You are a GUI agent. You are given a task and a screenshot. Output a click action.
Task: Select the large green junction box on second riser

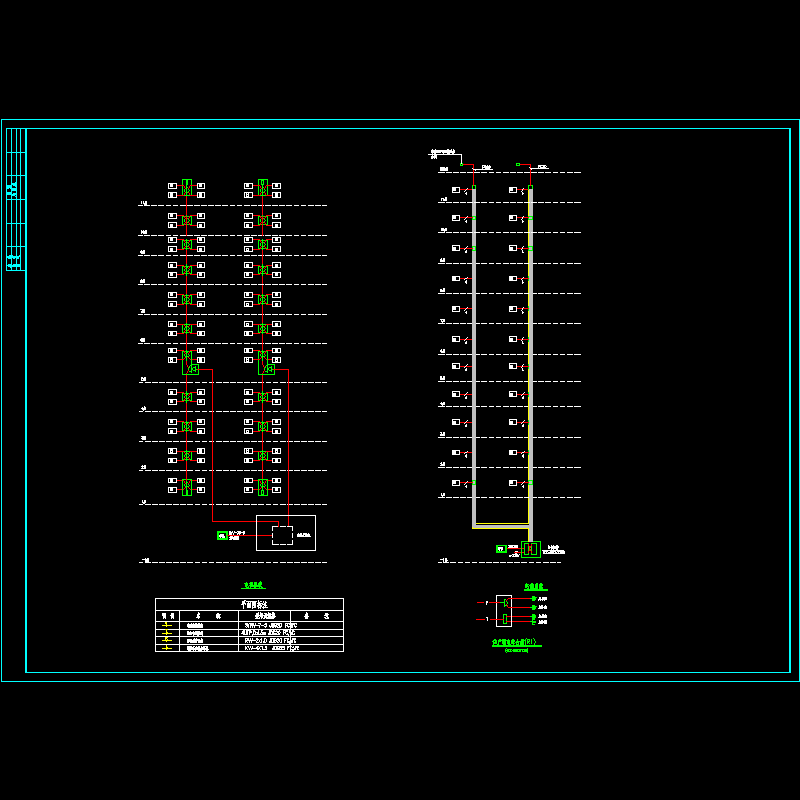click(267, 369)
